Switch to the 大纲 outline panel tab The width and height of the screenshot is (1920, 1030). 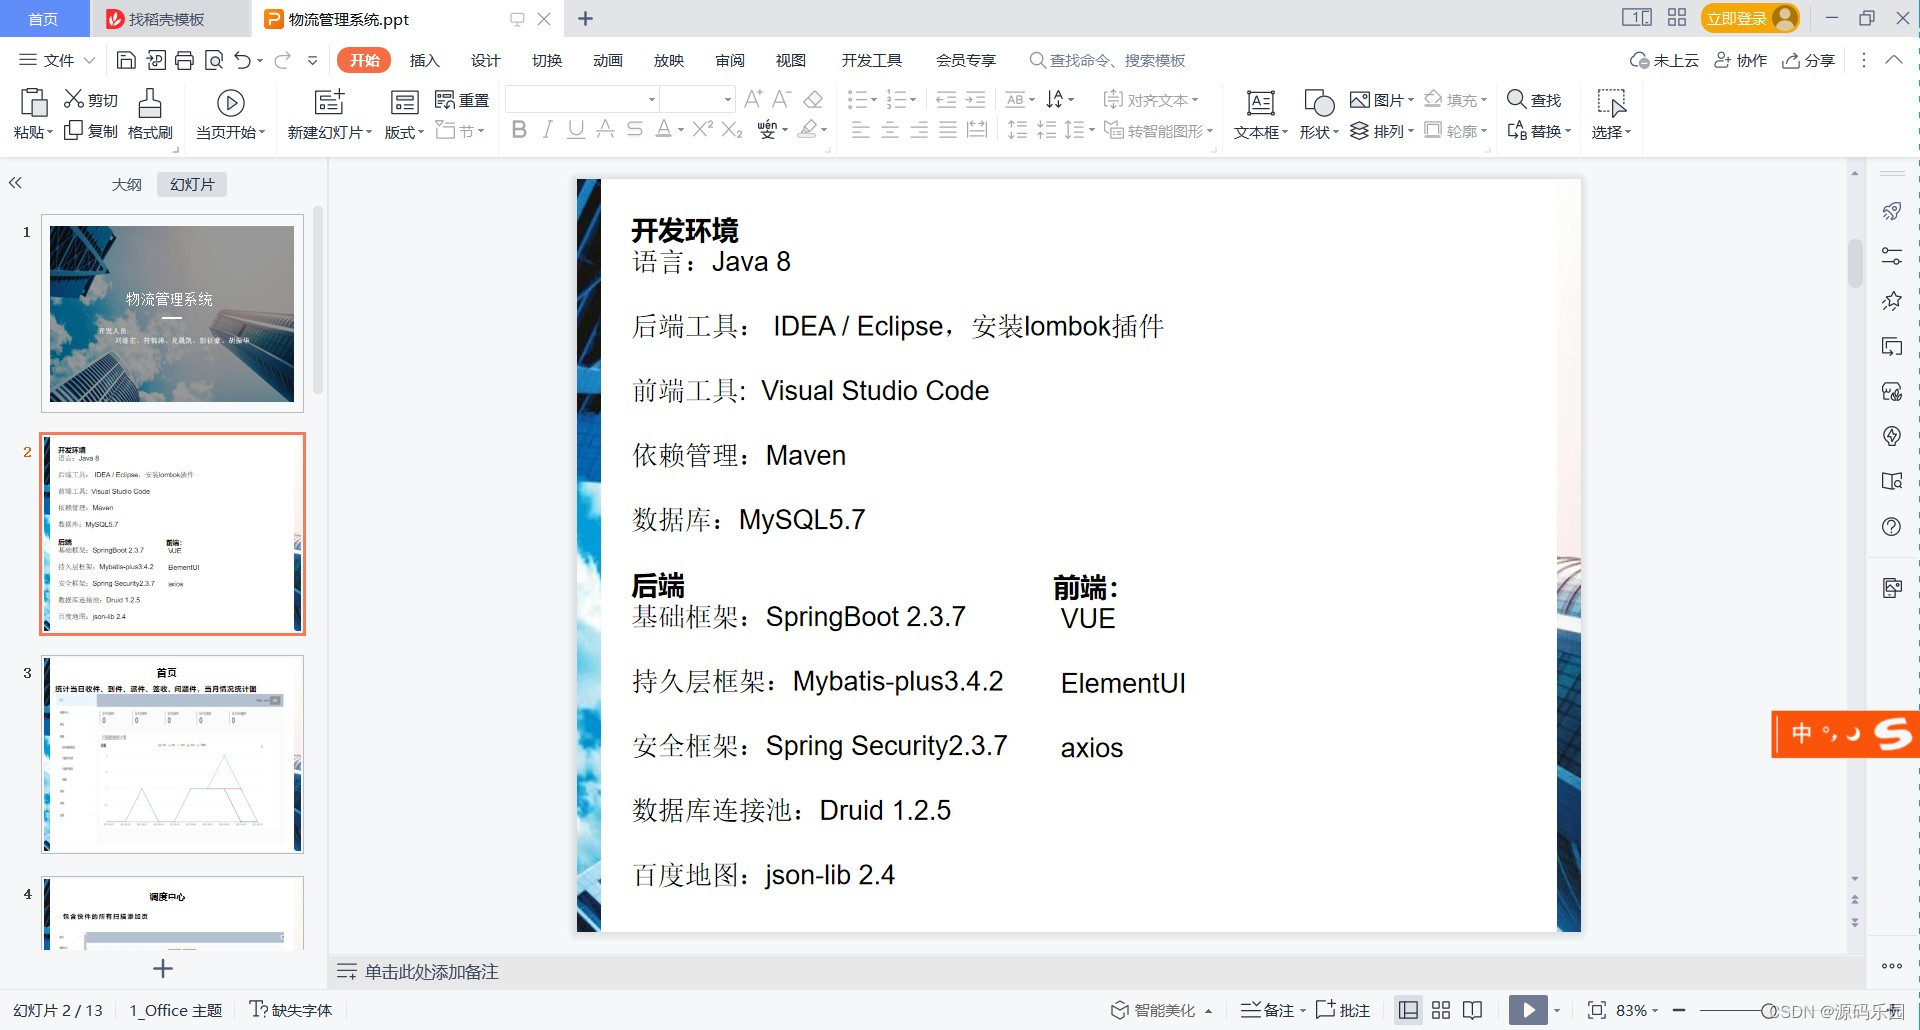pos(127,184)
